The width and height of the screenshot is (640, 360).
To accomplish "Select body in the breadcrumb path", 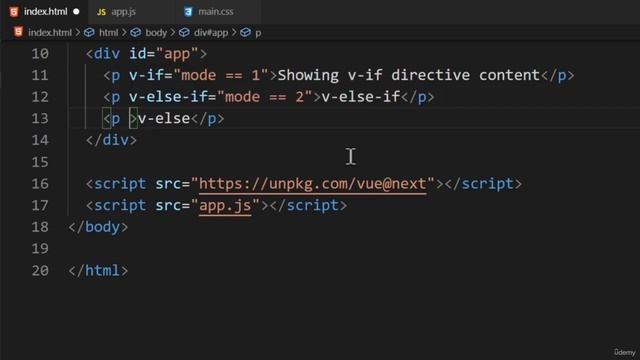I will 156,33.
